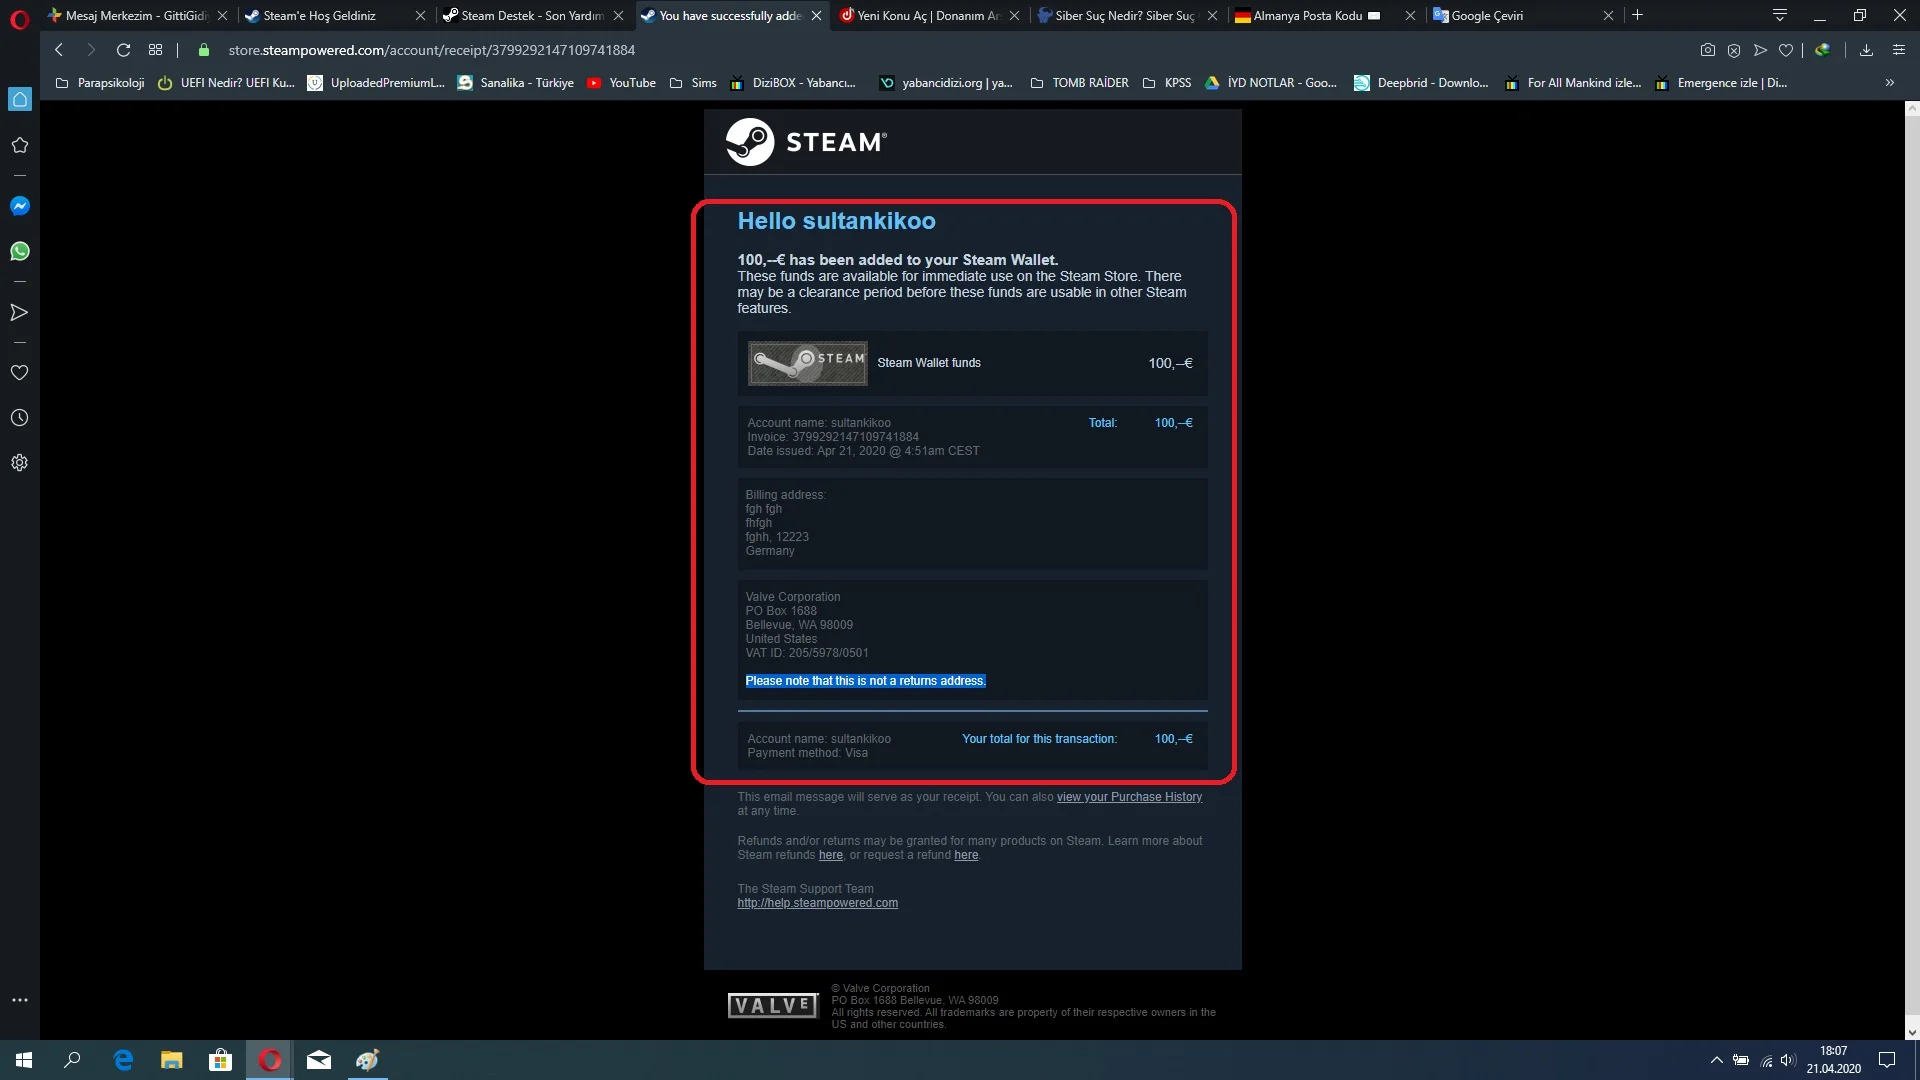Switch to Steam Destek tab
The height and width of the screenshot is (1080, 1920).
click(532, 15)
